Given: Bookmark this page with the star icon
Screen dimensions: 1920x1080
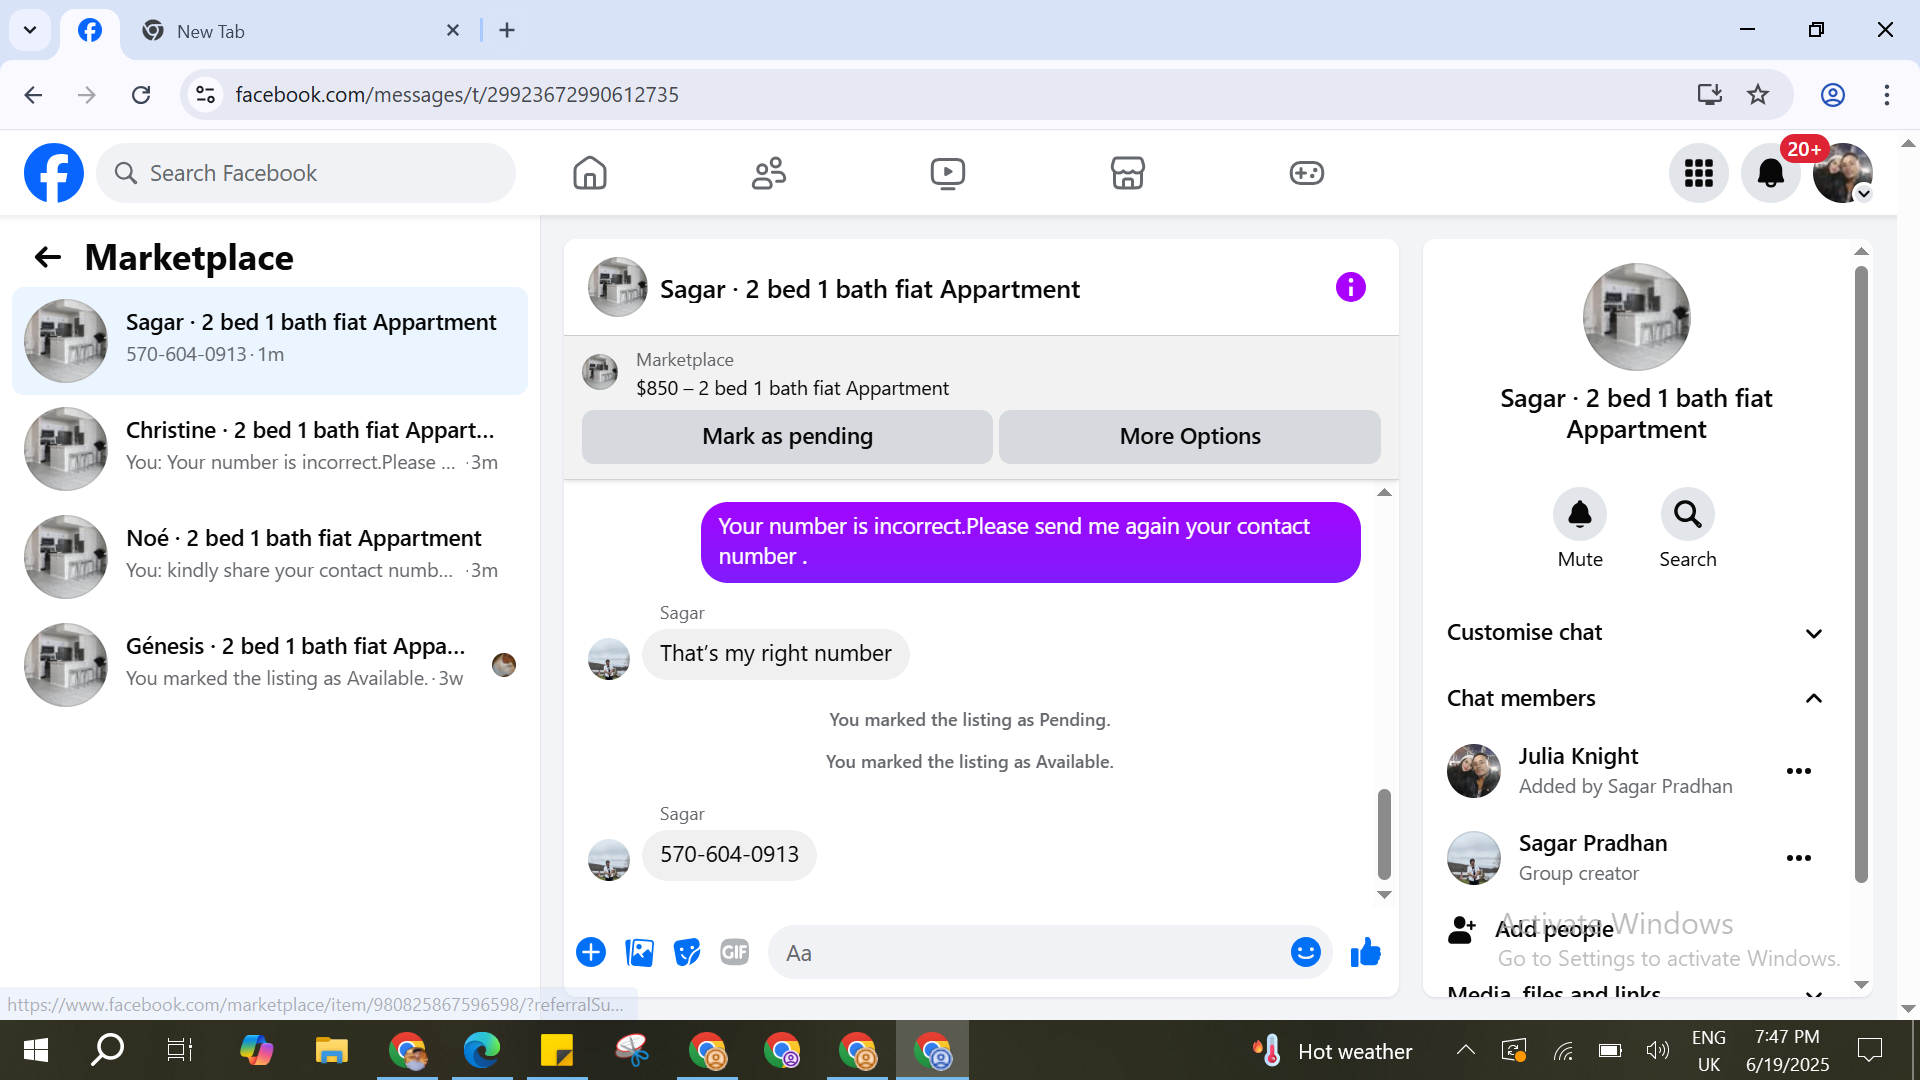Looking at the screenshot, I should (x=1758, y=95).
